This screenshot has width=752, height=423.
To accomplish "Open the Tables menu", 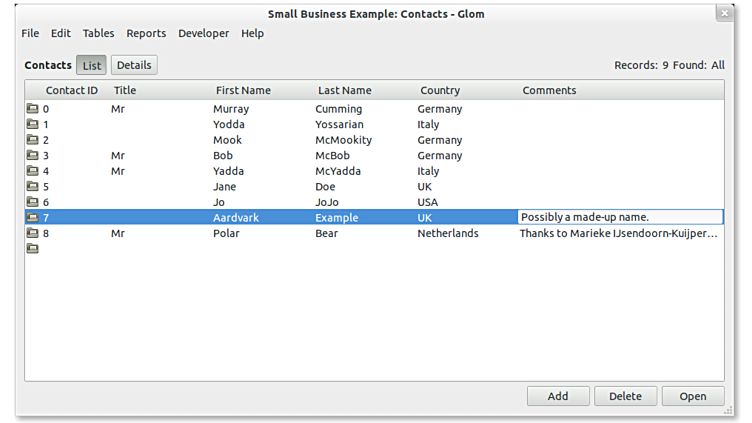I will point(98,33).
